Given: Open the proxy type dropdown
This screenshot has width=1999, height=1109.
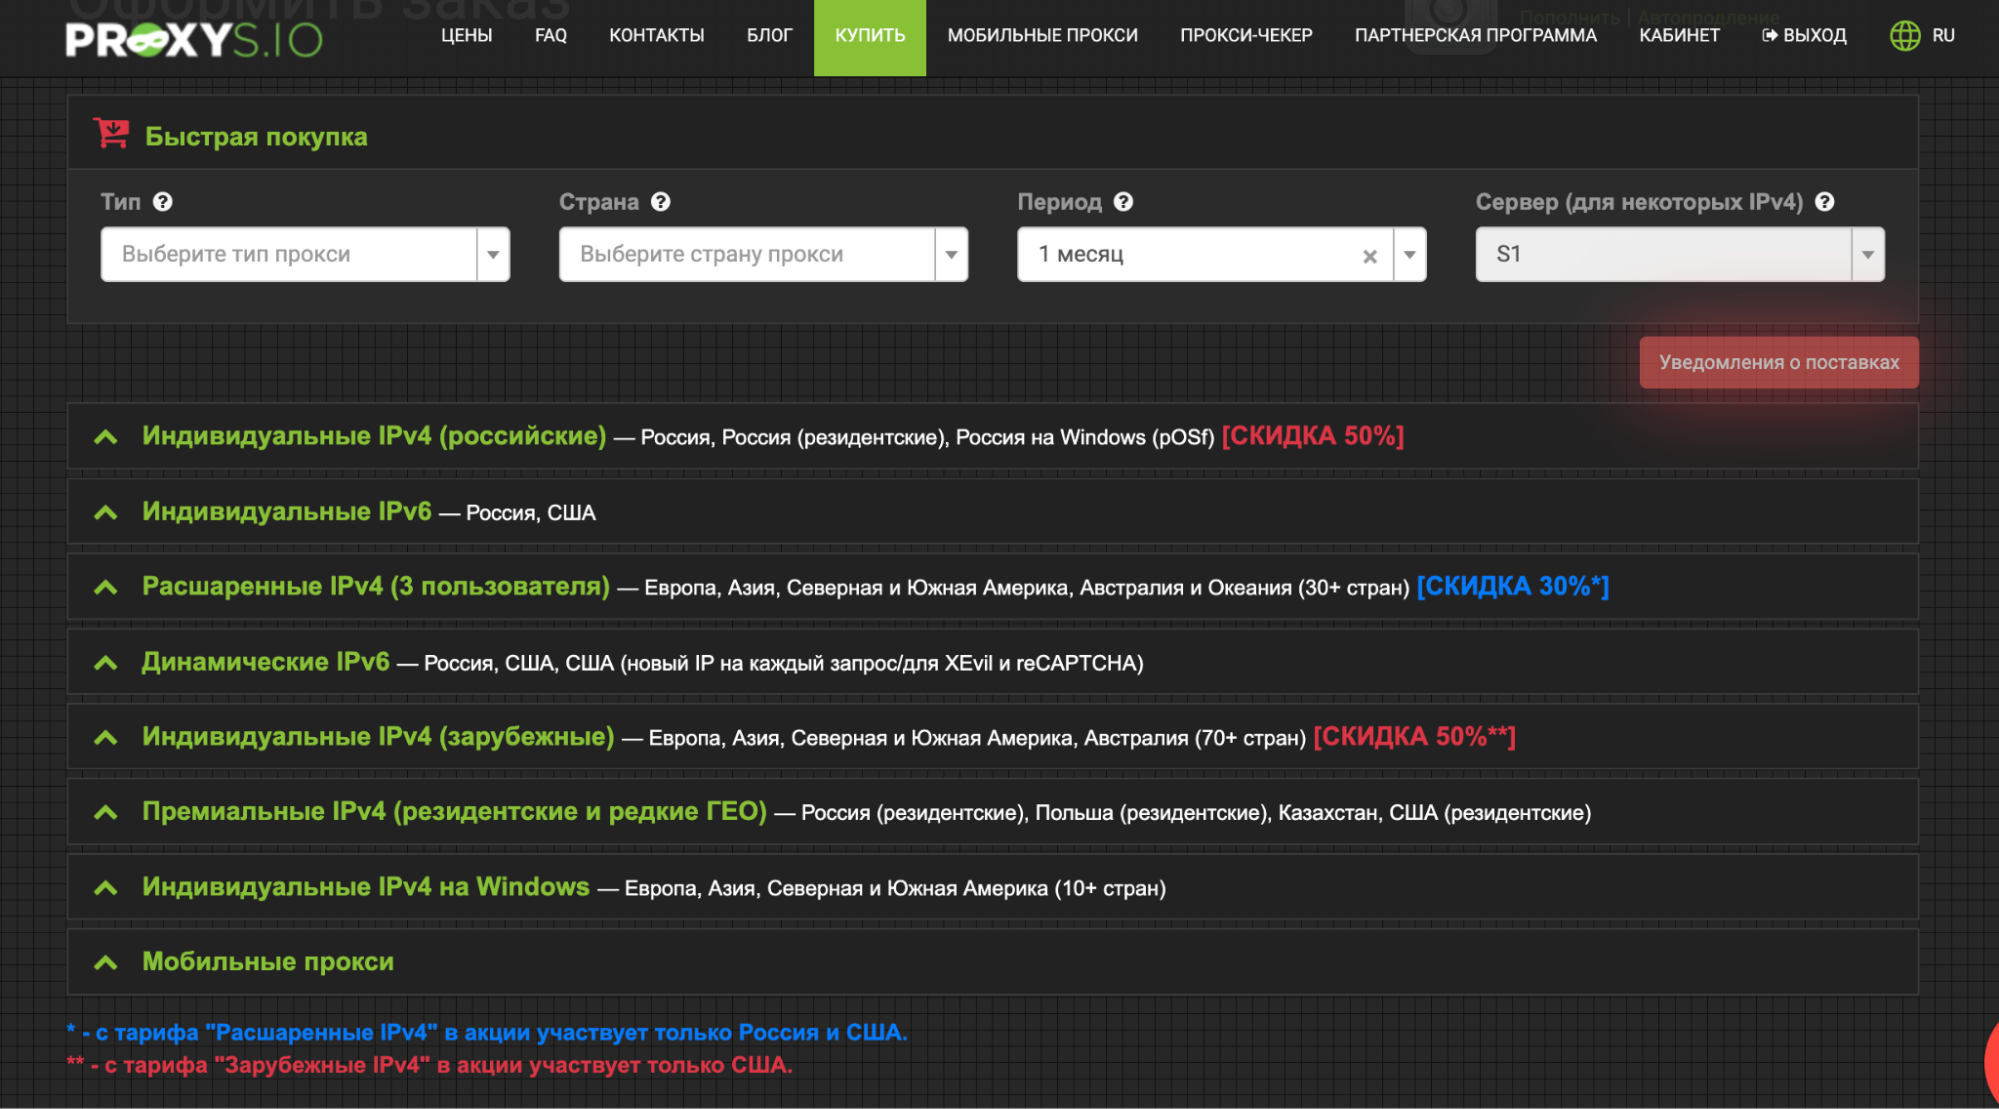Looking at the screenshot, I should tap(305, 254).
